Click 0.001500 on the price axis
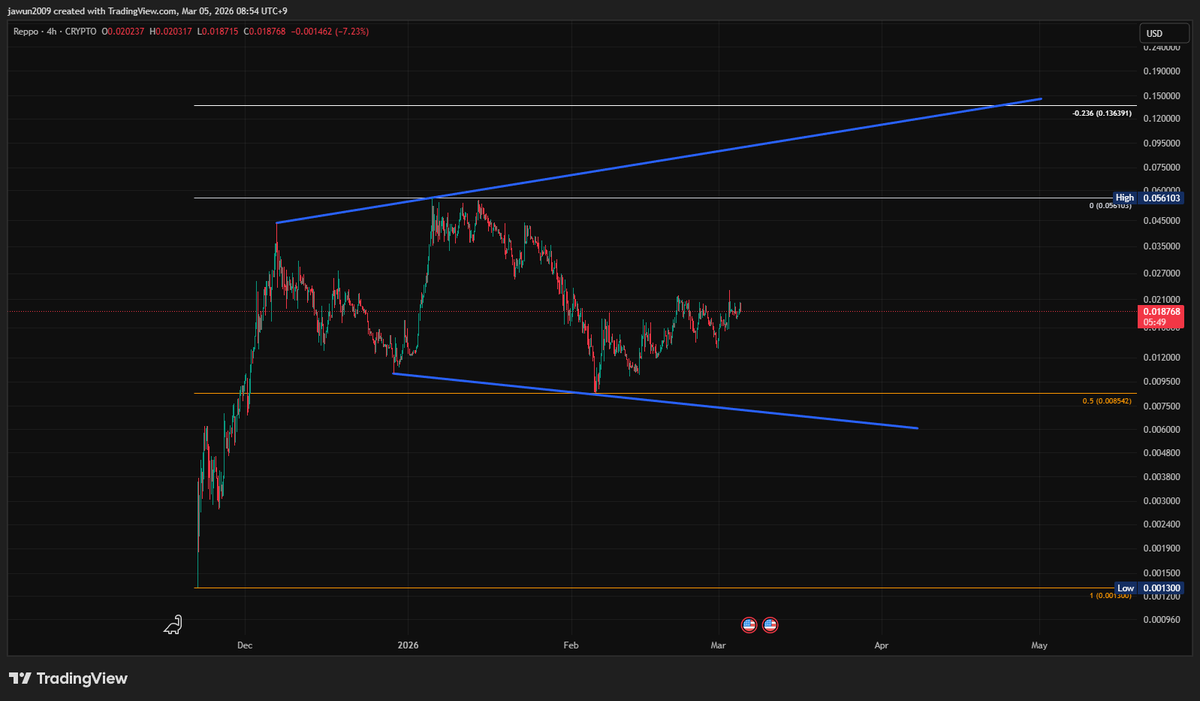1200x701 pixels. [x=1160, y=572]
